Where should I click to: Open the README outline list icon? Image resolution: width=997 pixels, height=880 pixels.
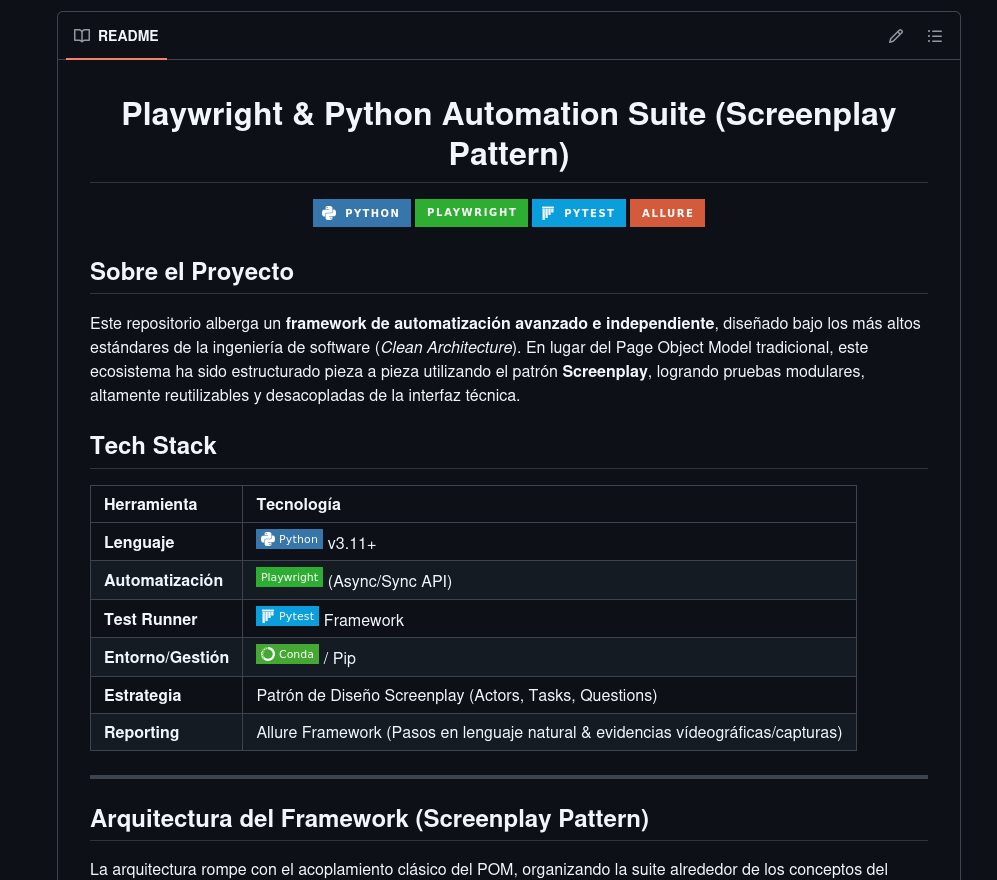coord(934,36)
